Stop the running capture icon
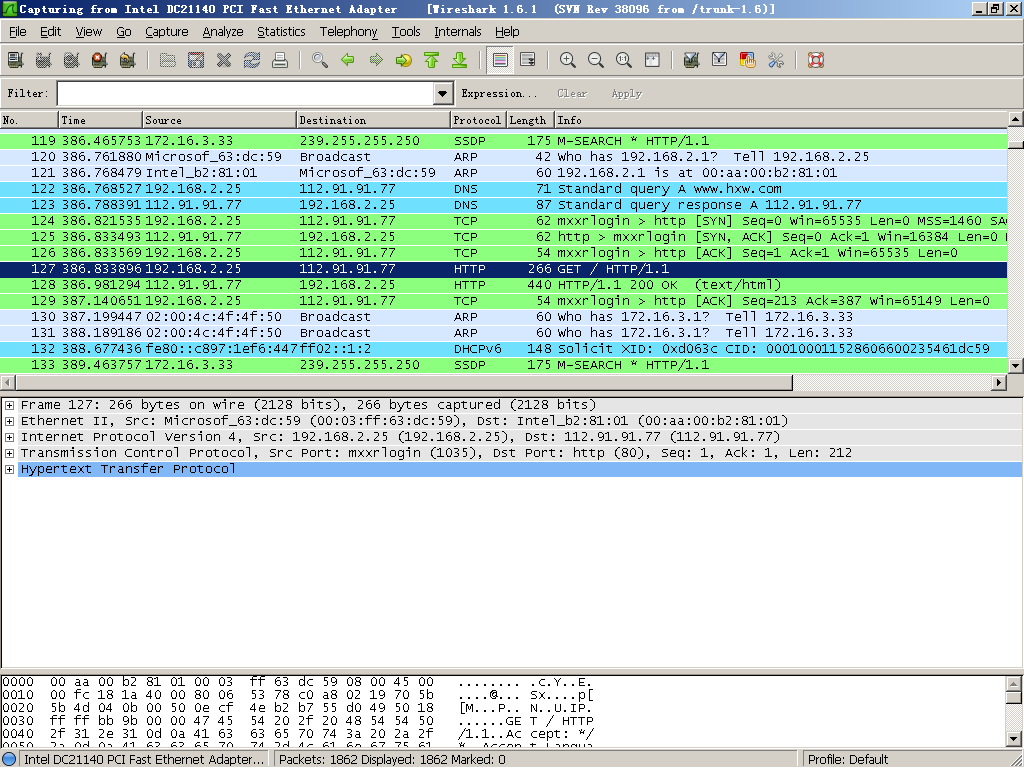 click(x=100, y=61)
